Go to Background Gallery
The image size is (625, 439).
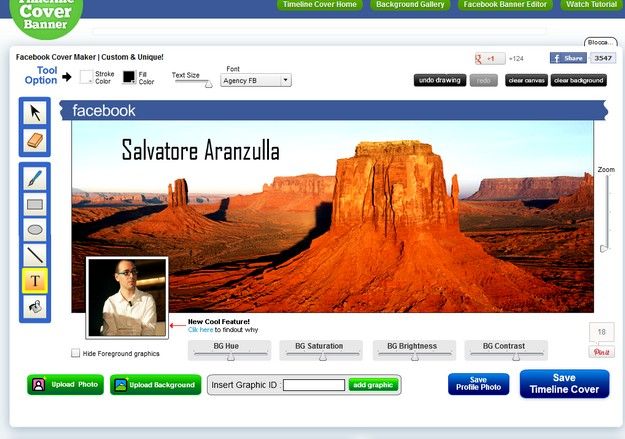pos(410,4)
